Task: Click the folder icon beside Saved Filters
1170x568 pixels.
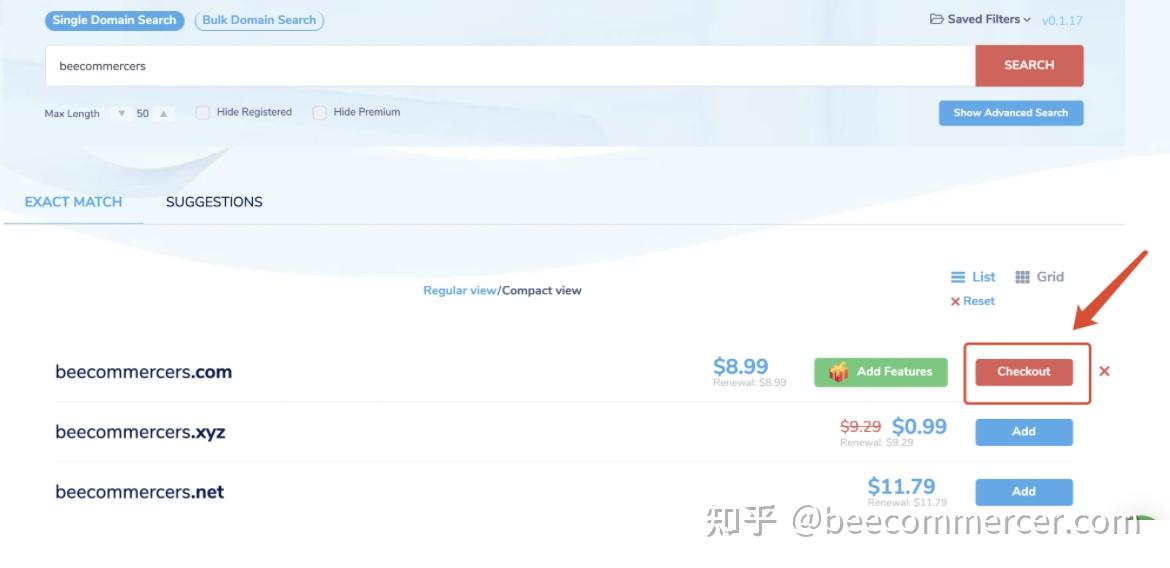Action: [936, 19]
